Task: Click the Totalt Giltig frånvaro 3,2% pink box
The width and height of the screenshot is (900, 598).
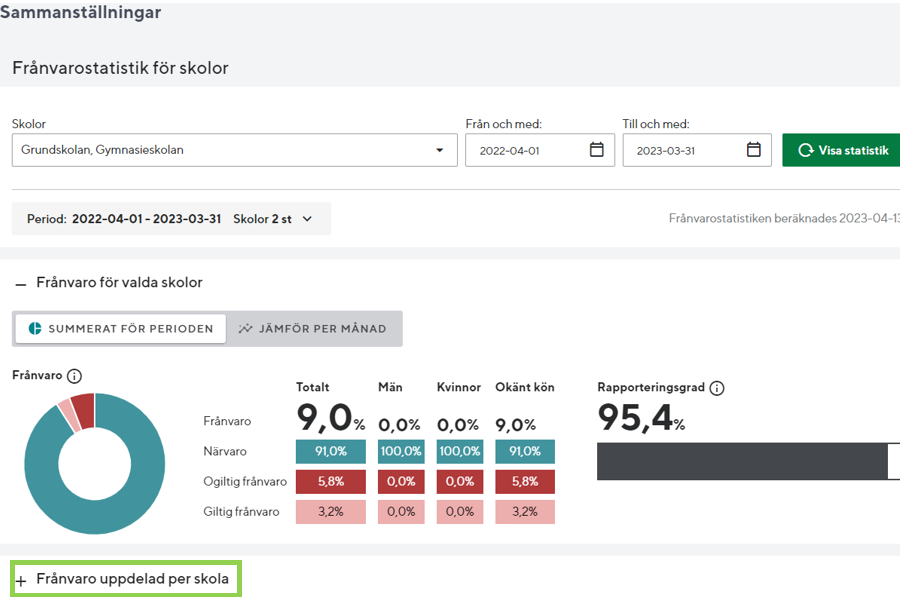Action: pyautogui.click(x=330, y=511)
